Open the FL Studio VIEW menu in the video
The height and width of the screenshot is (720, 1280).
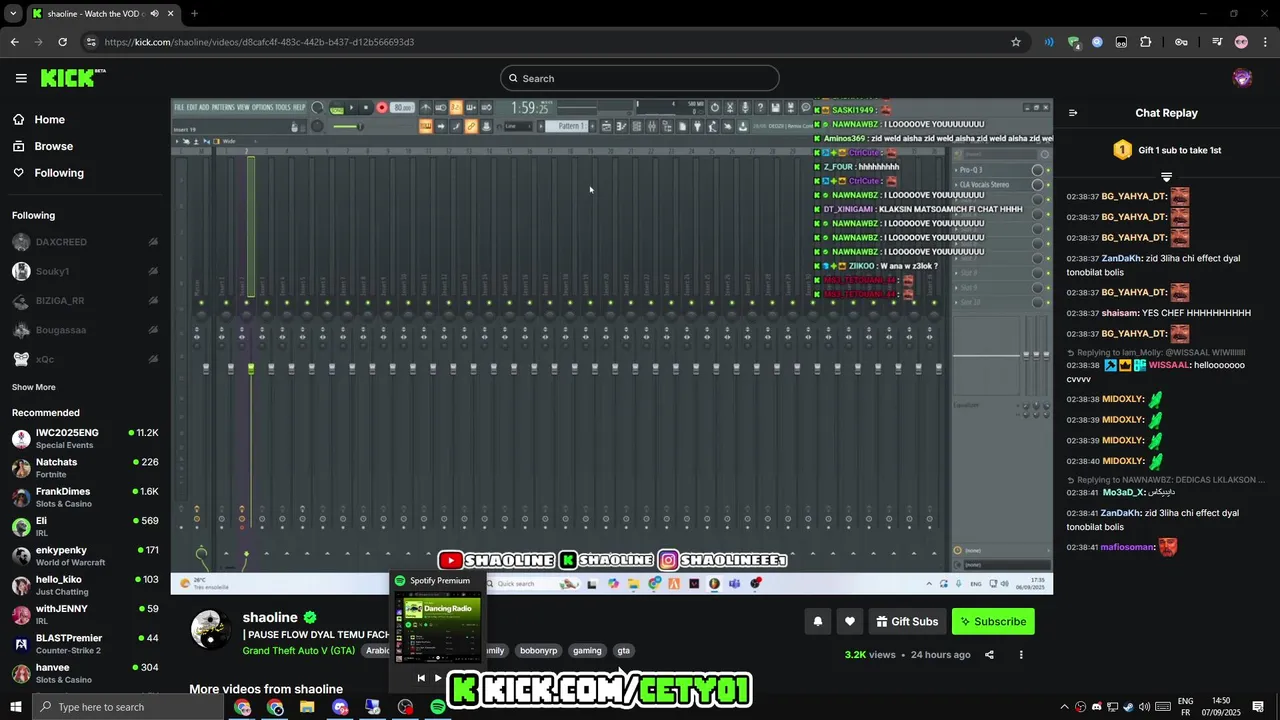(x=243, y=107)
